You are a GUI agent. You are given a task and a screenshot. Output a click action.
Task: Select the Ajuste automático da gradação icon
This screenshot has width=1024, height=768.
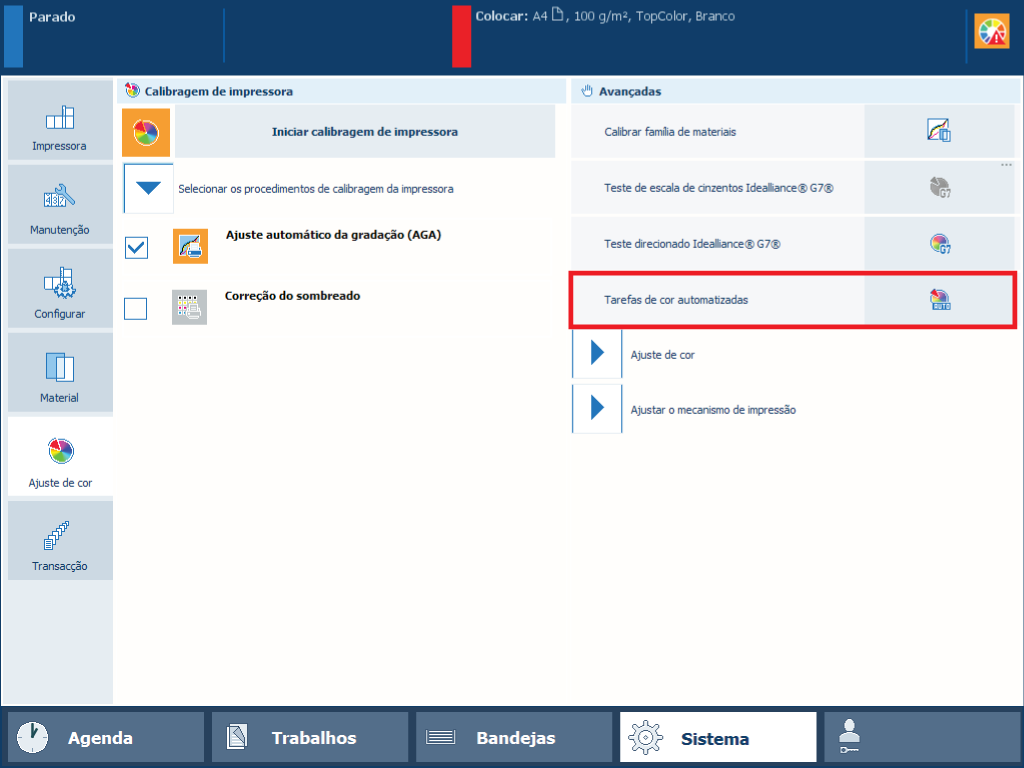(189, 246)
